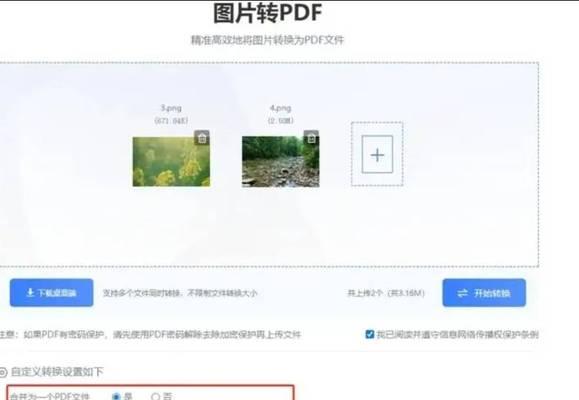The image size is (579, 400).
Task: Click the download arrow icon on 下载桌面端
Action: pyautogui.click(x=30, y=293)
